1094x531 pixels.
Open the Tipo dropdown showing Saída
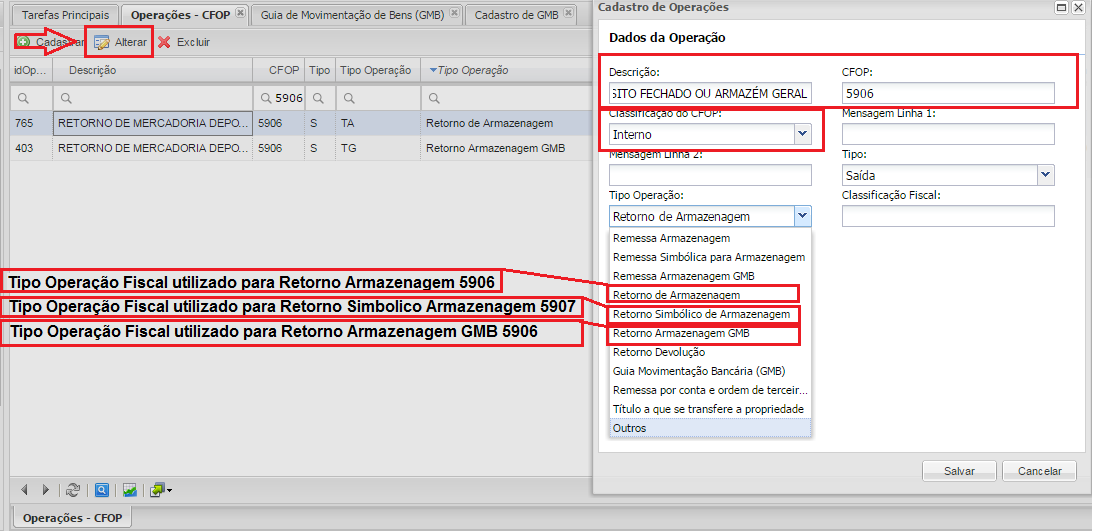click(1045, 175)
